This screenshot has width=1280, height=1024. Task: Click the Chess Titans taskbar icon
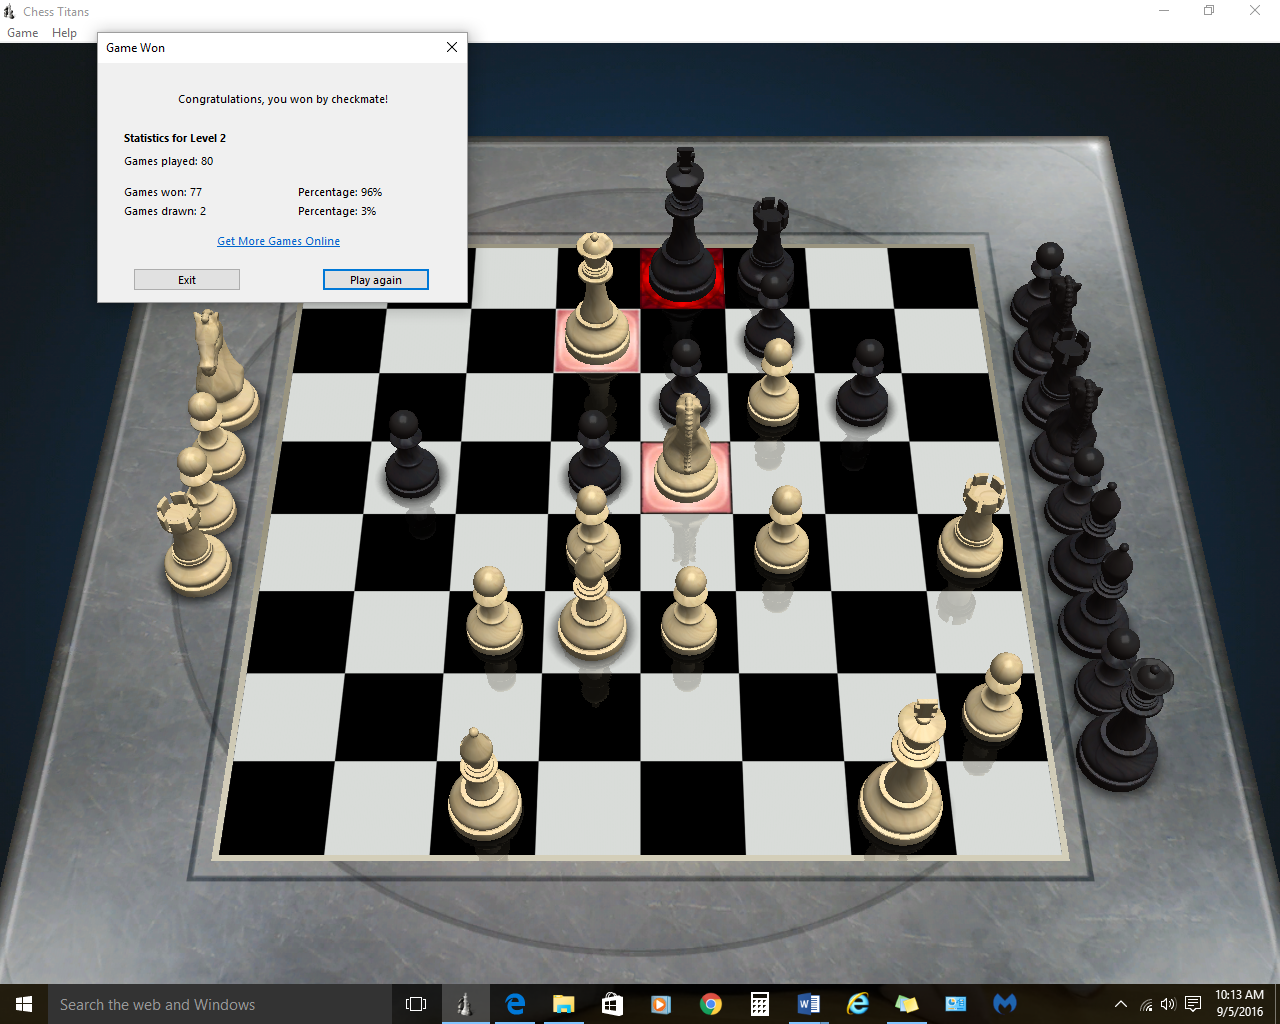coord(465,1004)
